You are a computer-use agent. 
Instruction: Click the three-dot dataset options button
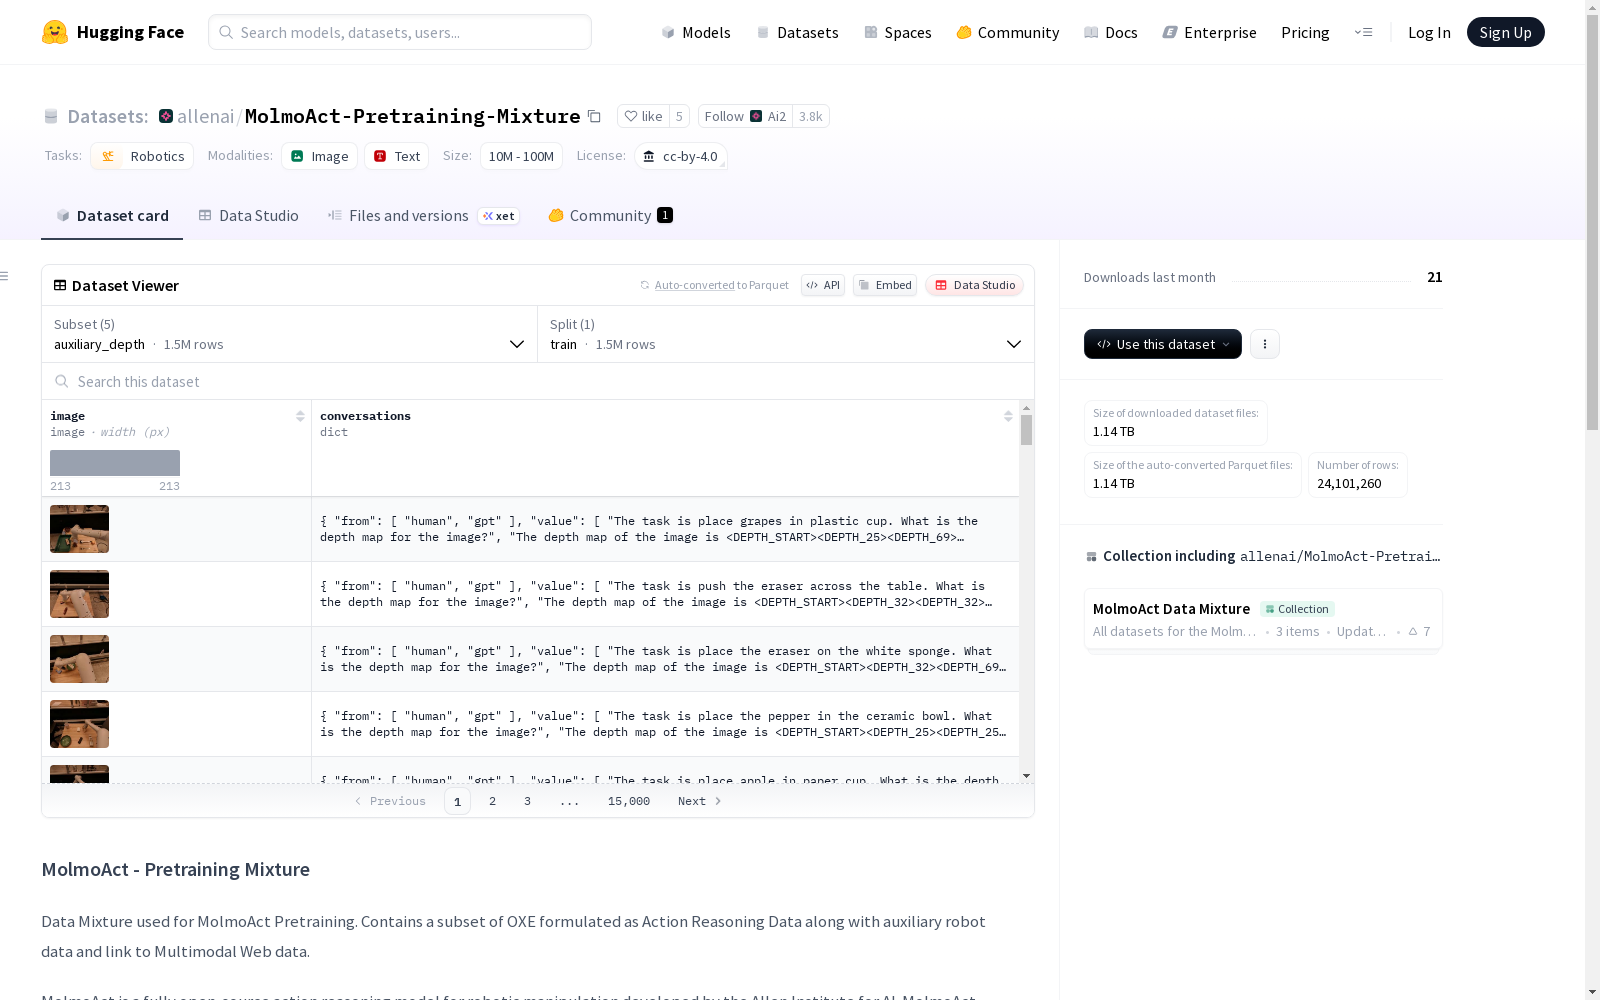[1265, 344]
